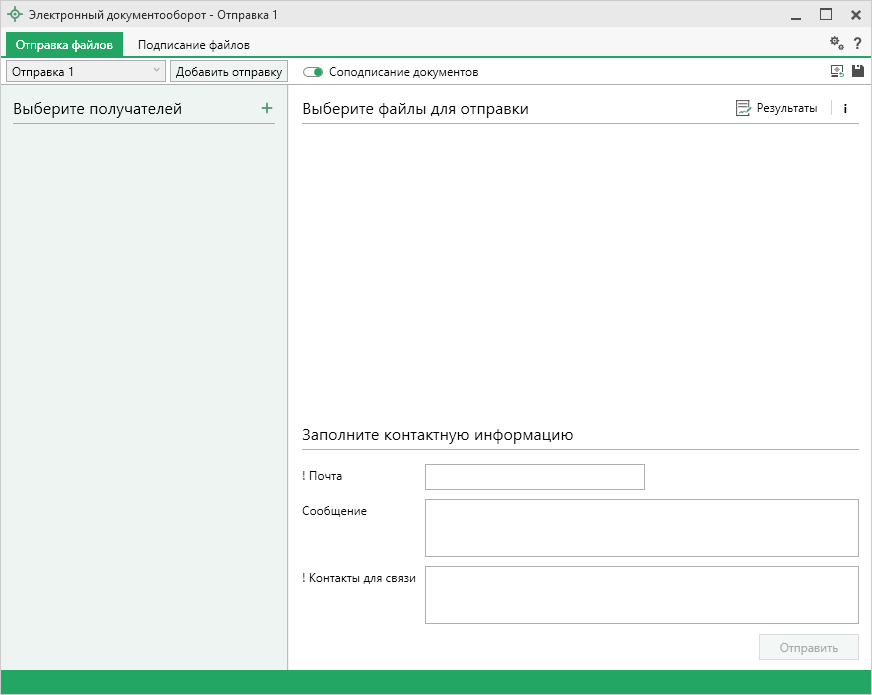Click the empty file selection area
Viewport: 872px width, 695px height.
click(x=580, y=270)
